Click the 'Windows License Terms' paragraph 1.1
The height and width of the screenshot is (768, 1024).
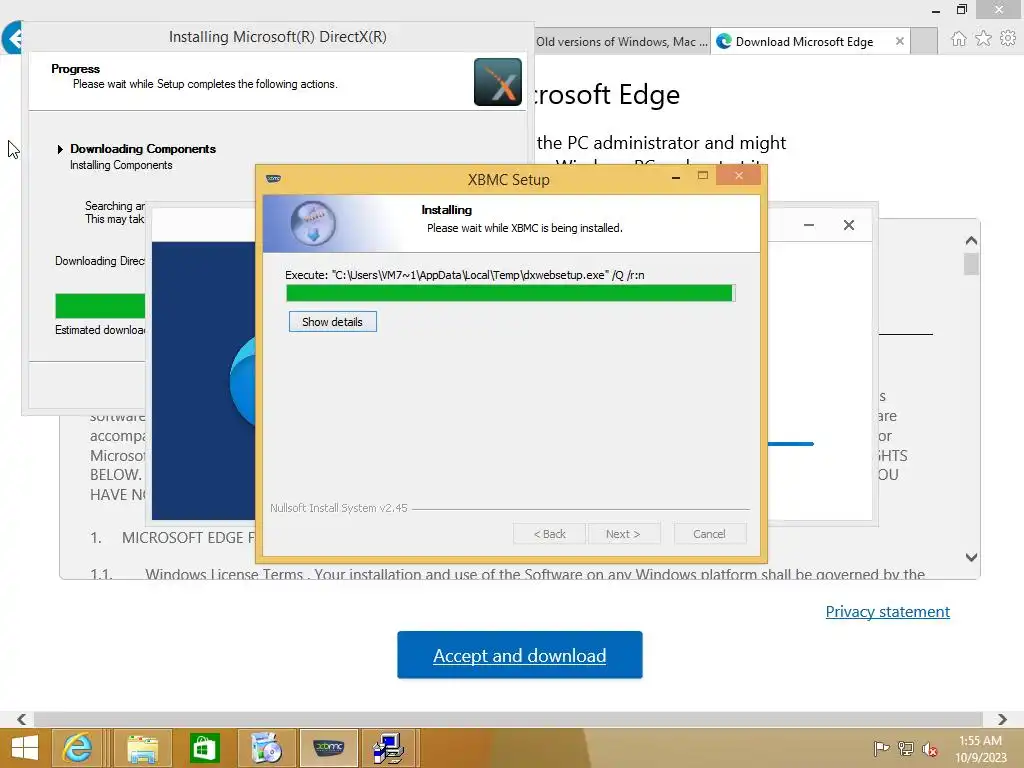tap(507, 573)
